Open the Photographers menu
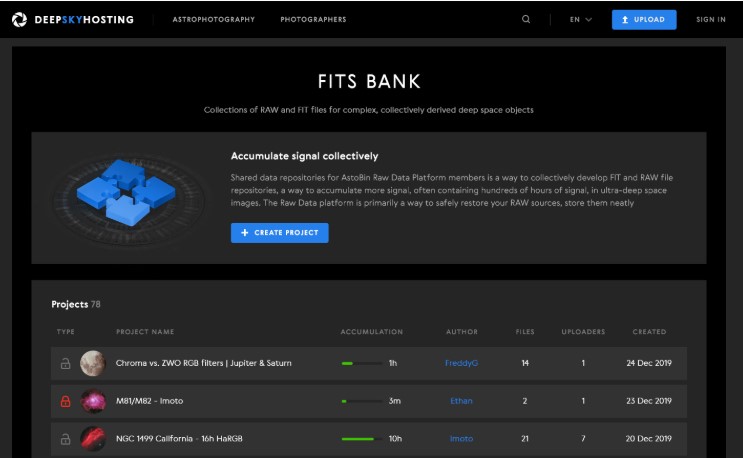Image resolution: width=743 pixels, height=458 pixels. click(x=313, y=19)
